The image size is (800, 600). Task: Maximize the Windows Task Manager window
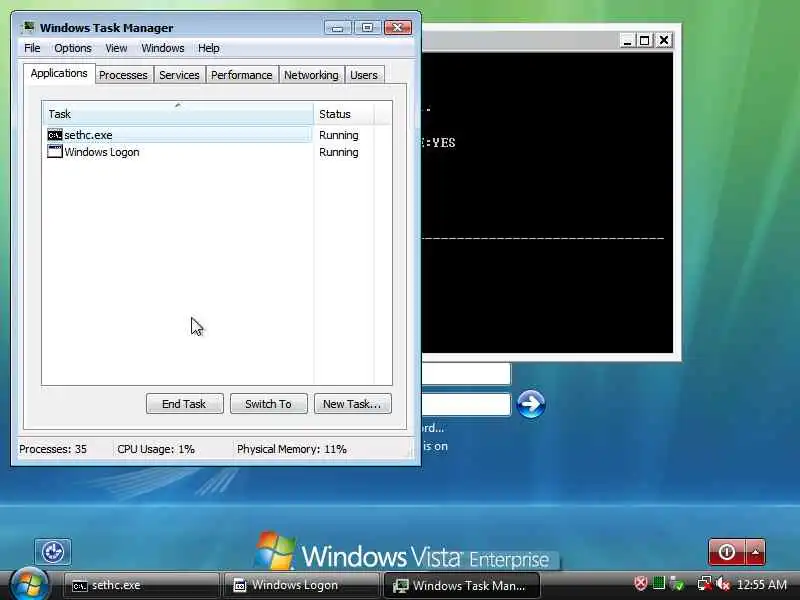pos(367,27)
